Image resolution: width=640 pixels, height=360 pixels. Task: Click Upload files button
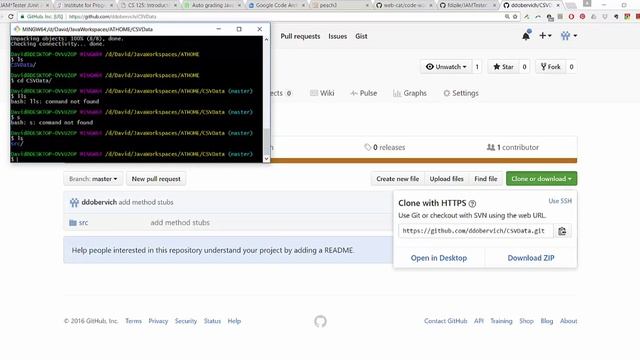[447, 179]
